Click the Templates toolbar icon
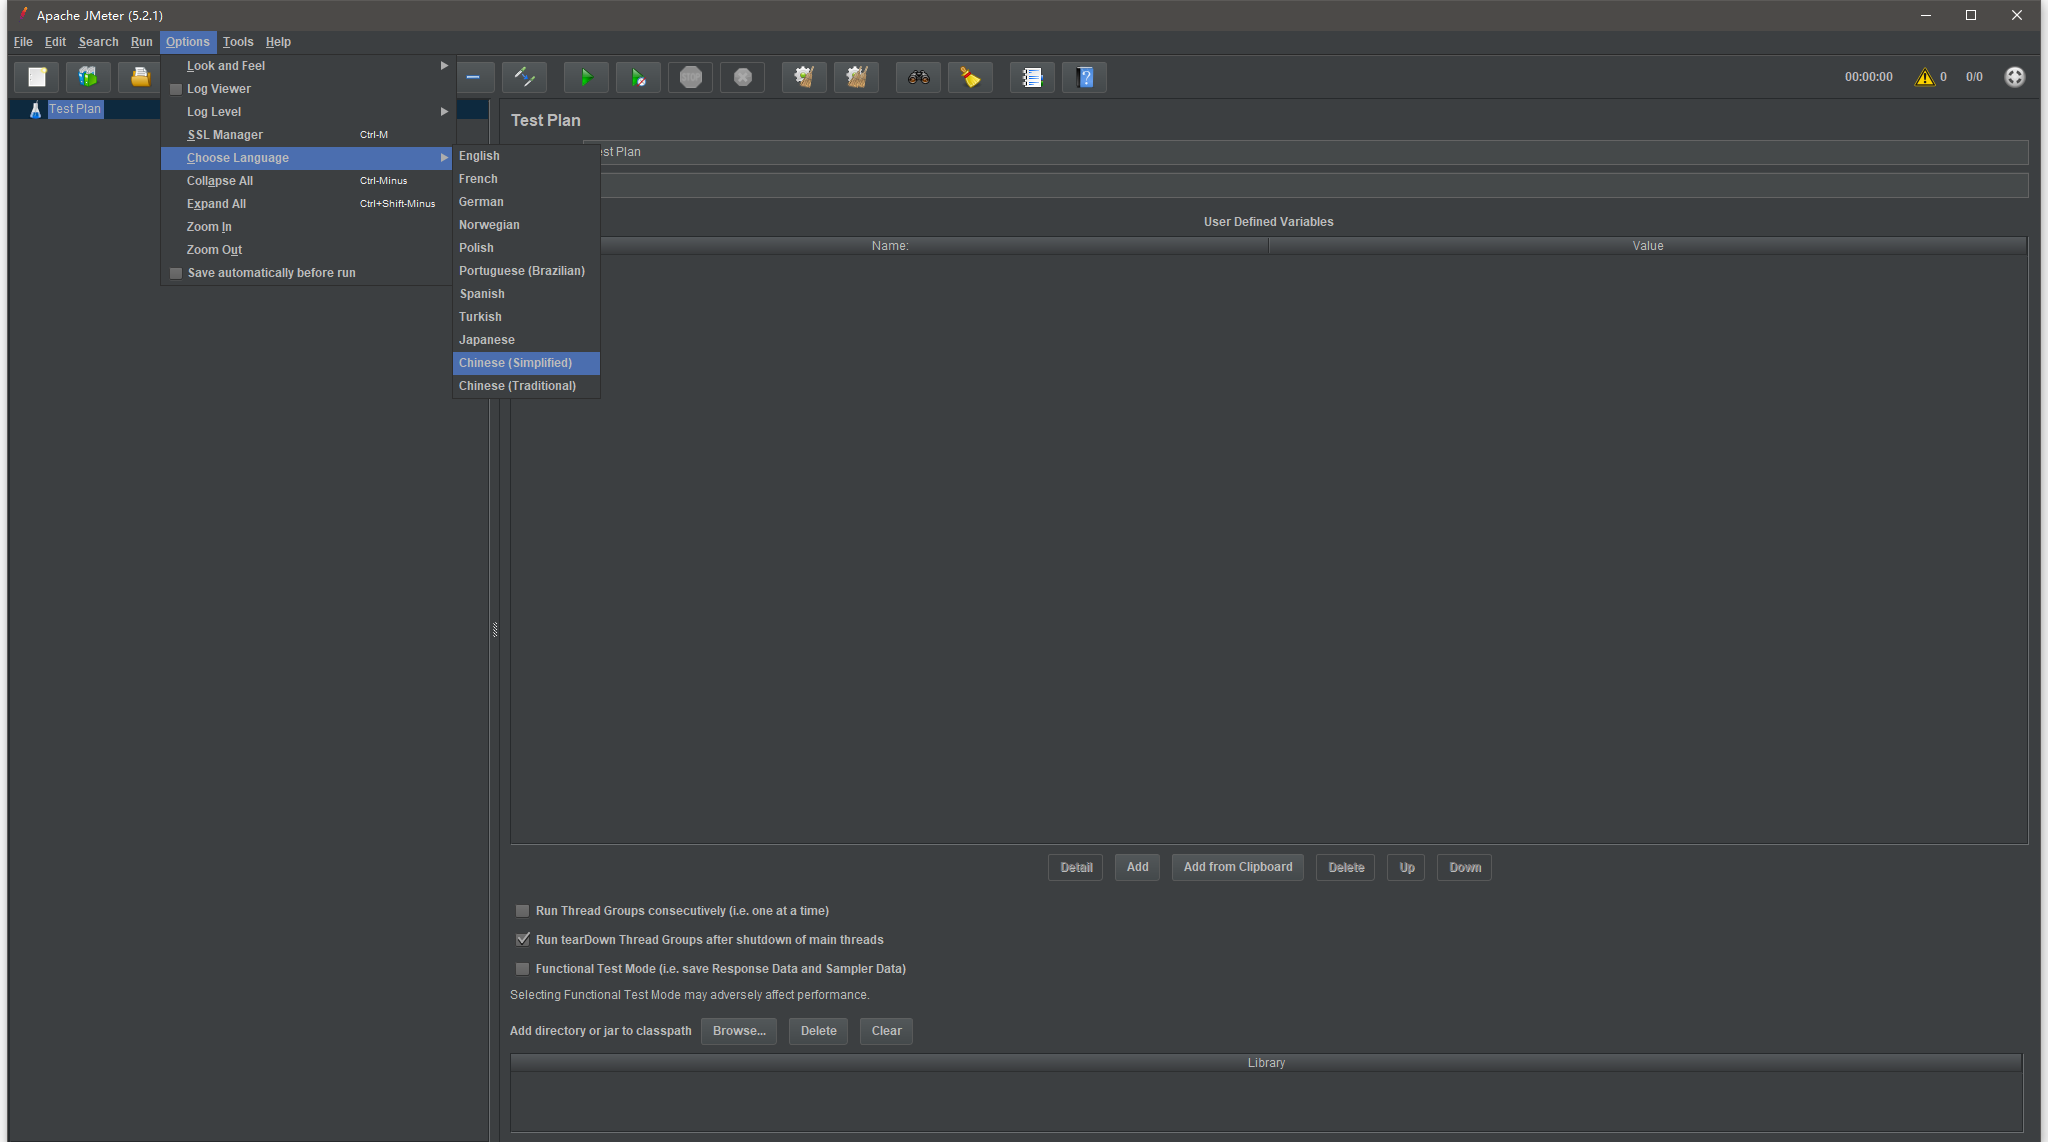Viewport: 2048px width, 1142px height. point(88,77)
